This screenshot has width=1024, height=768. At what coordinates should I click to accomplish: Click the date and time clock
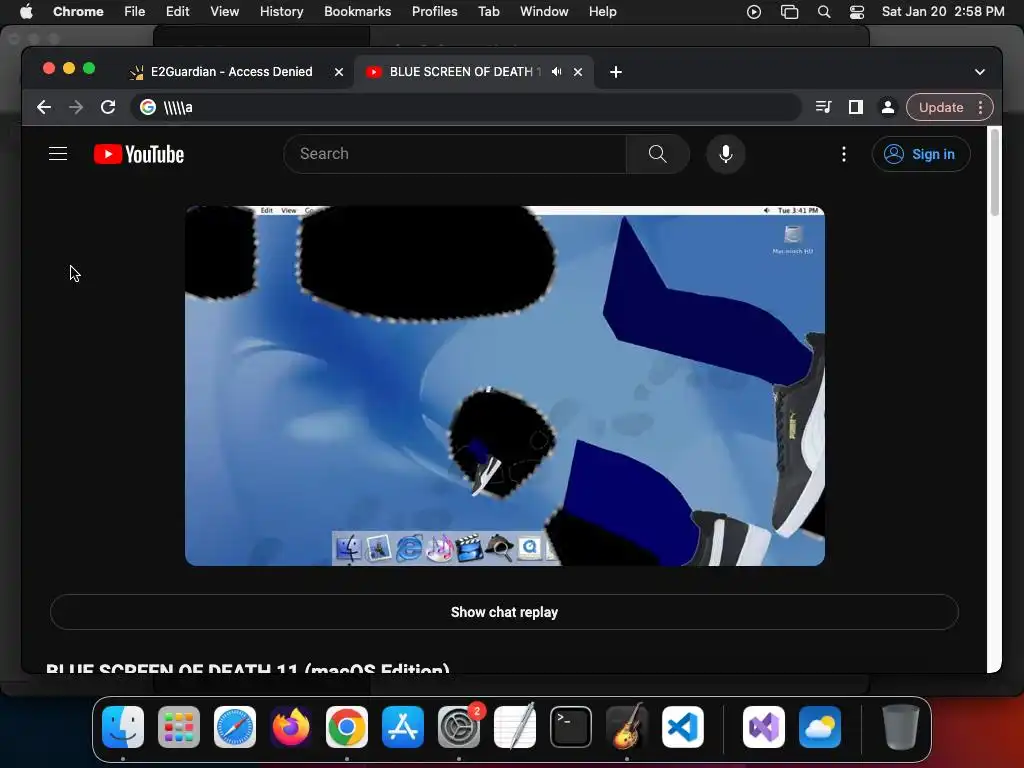pyautogui.click(x=942, y=12)
